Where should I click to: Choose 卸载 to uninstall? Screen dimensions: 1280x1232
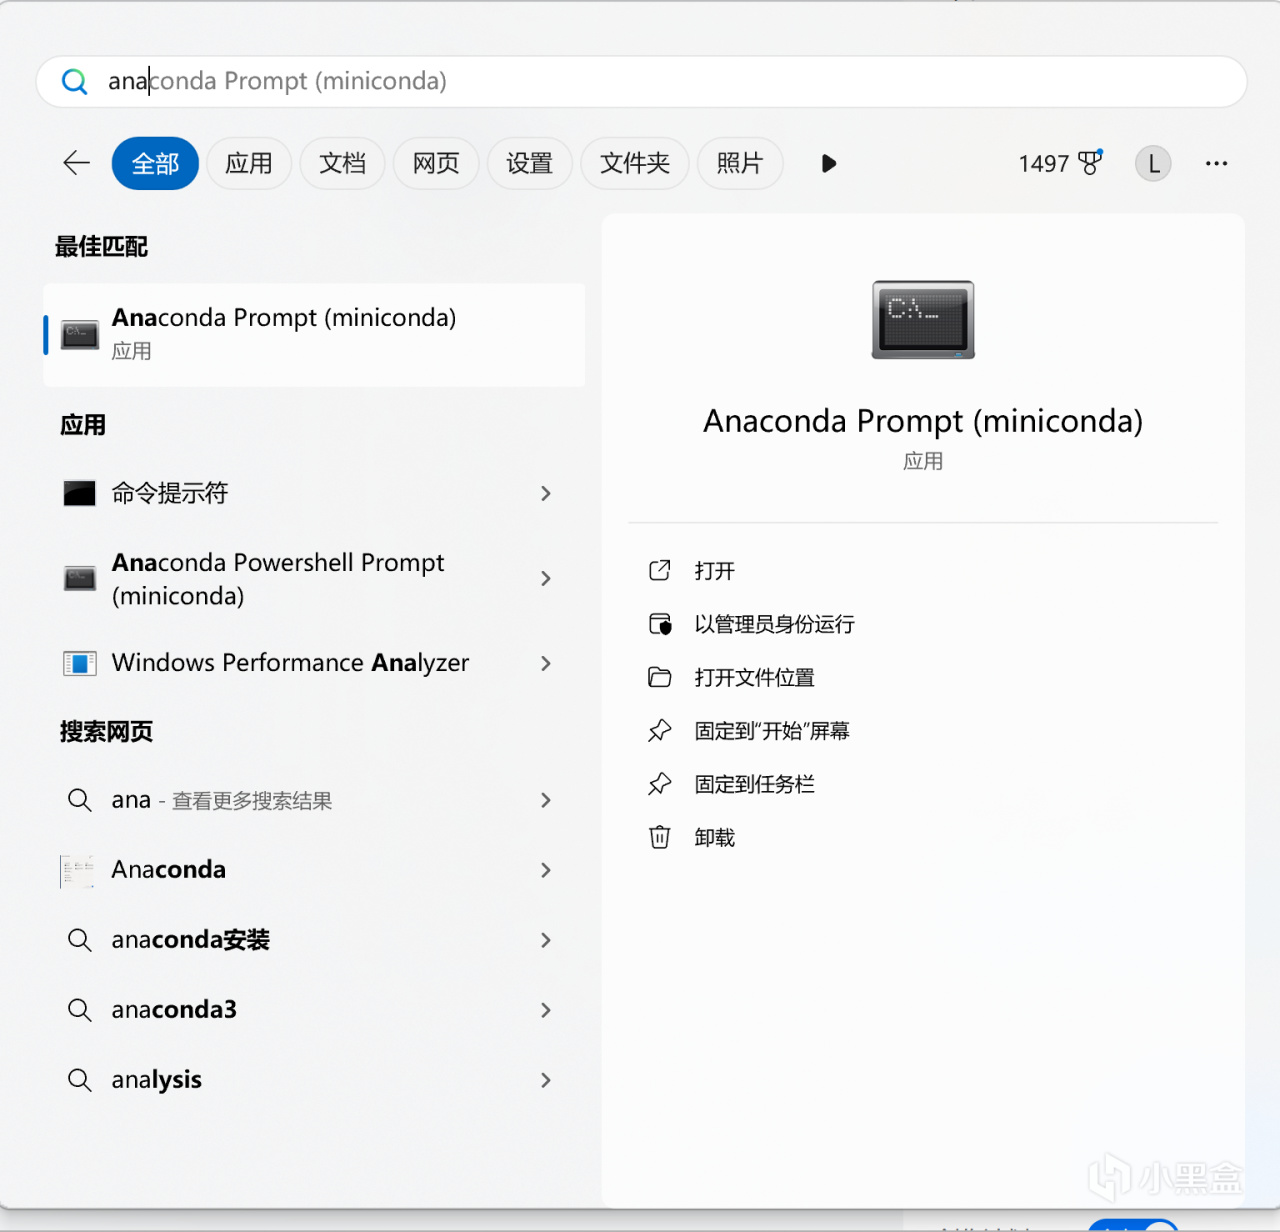tap(715, 837)
